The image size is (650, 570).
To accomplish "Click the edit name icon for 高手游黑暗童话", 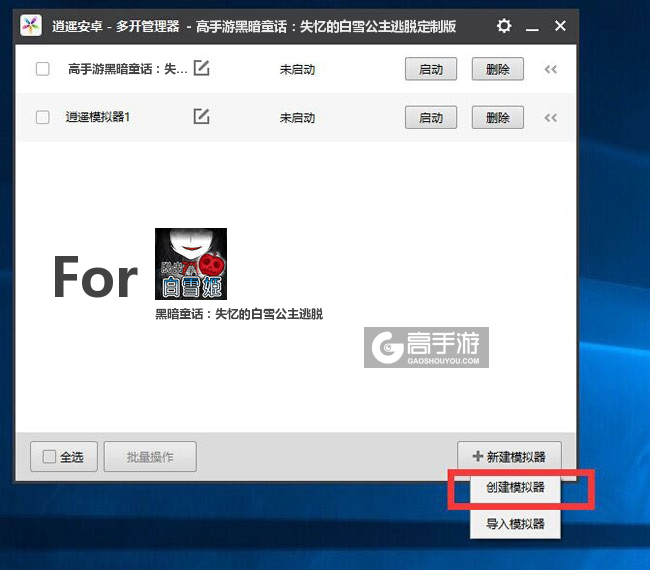I will click(201, 69).
